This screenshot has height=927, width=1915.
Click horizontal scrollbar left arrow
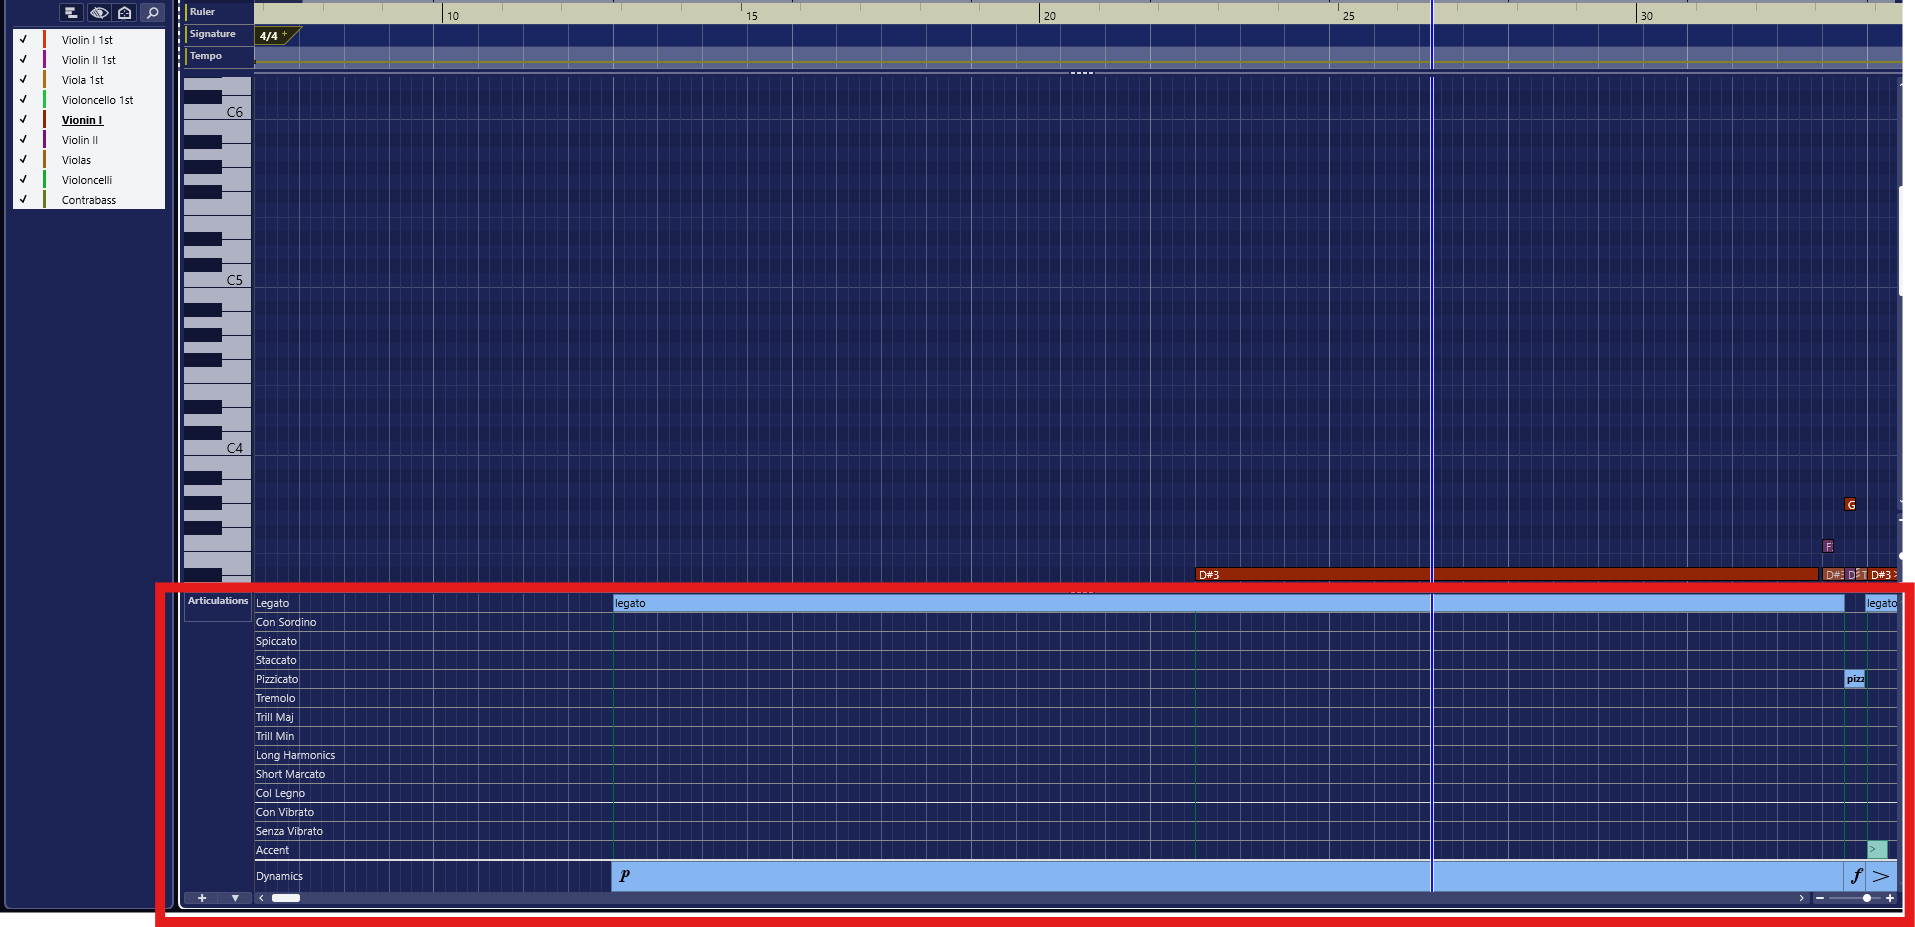tap(262, 898)
